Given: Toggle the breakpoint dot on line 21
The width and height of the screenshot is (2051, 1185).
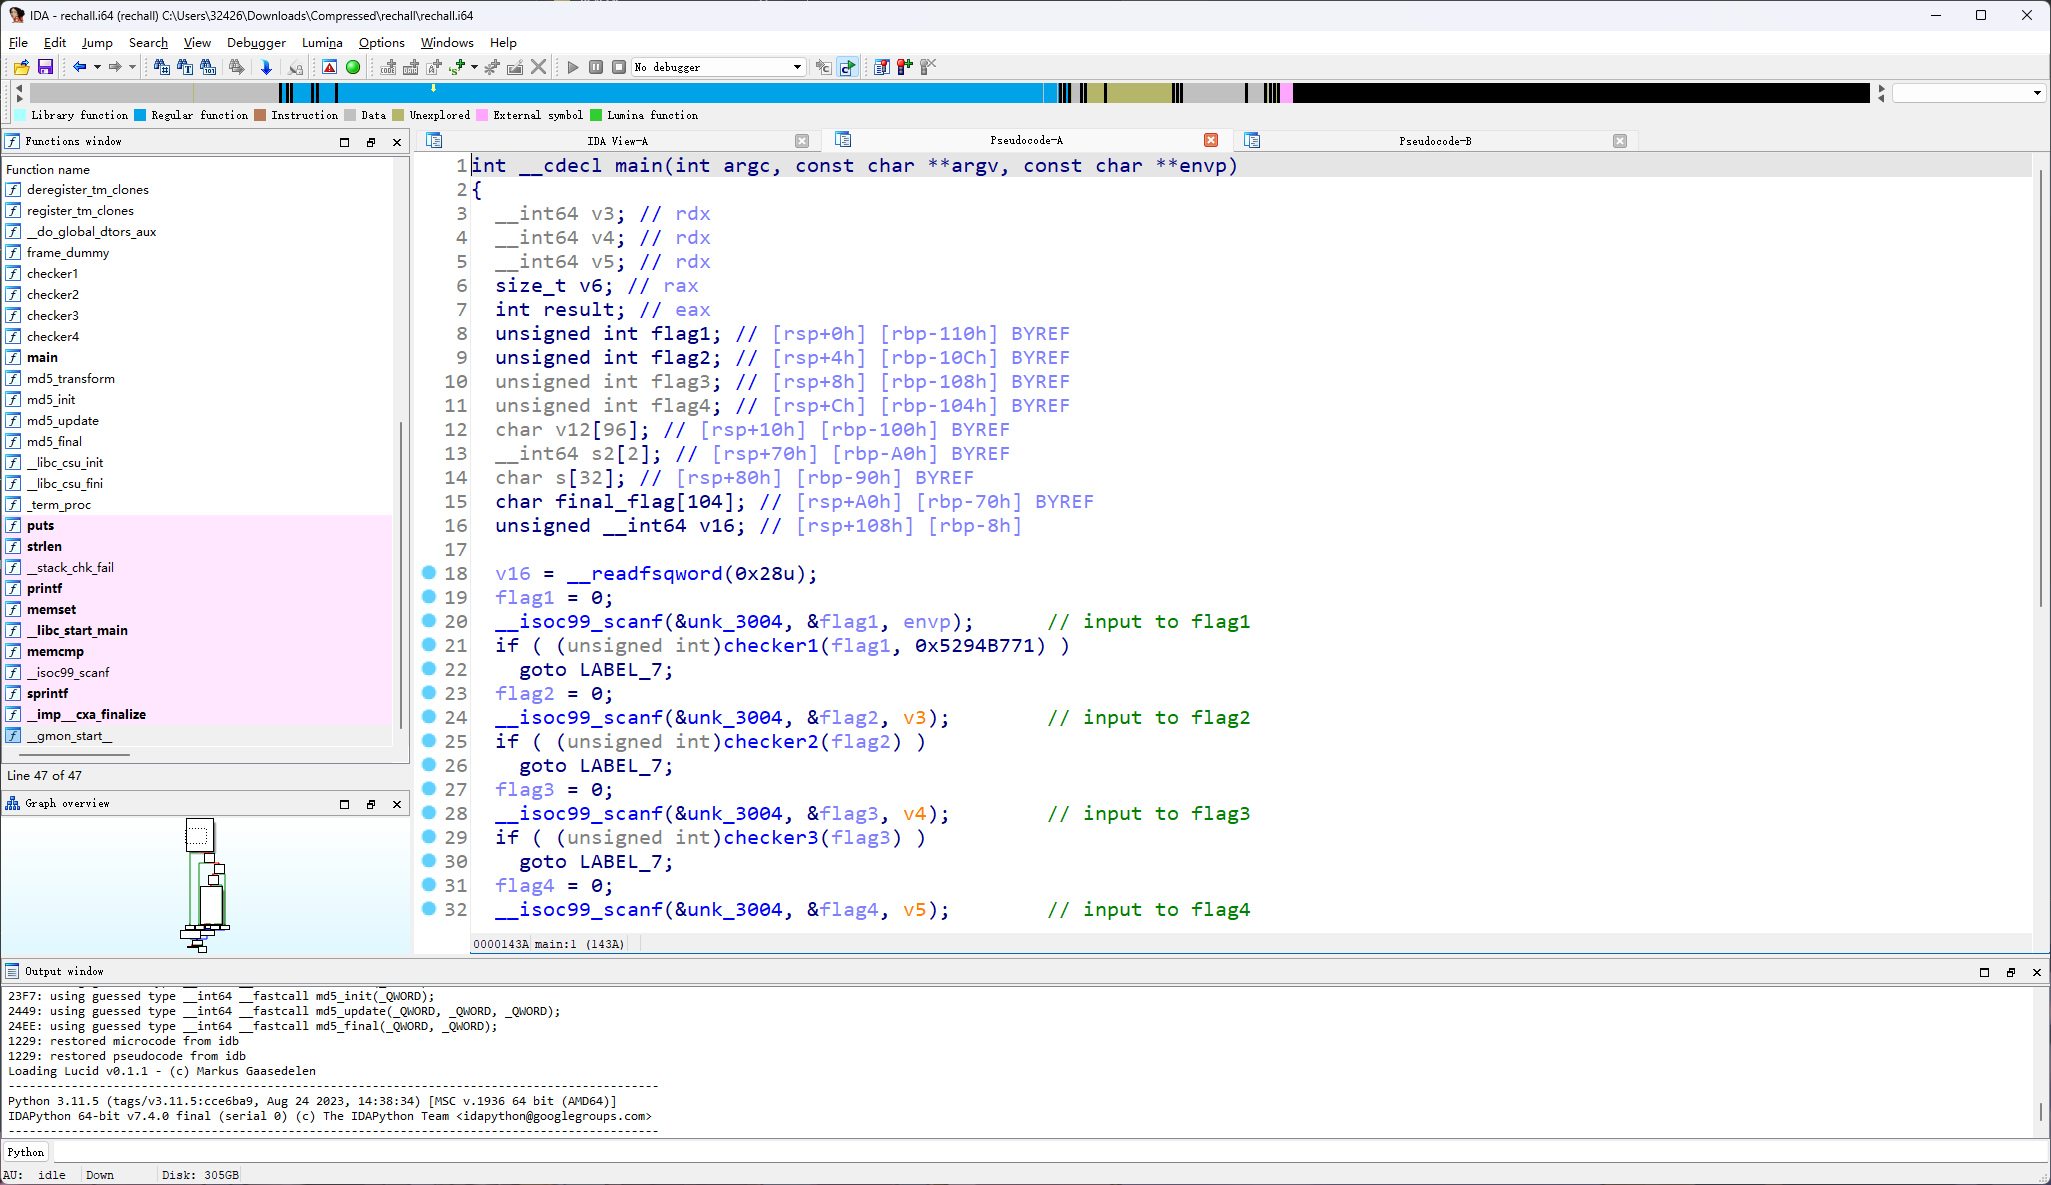Looking at the screenshot, I should click(429, 645).
